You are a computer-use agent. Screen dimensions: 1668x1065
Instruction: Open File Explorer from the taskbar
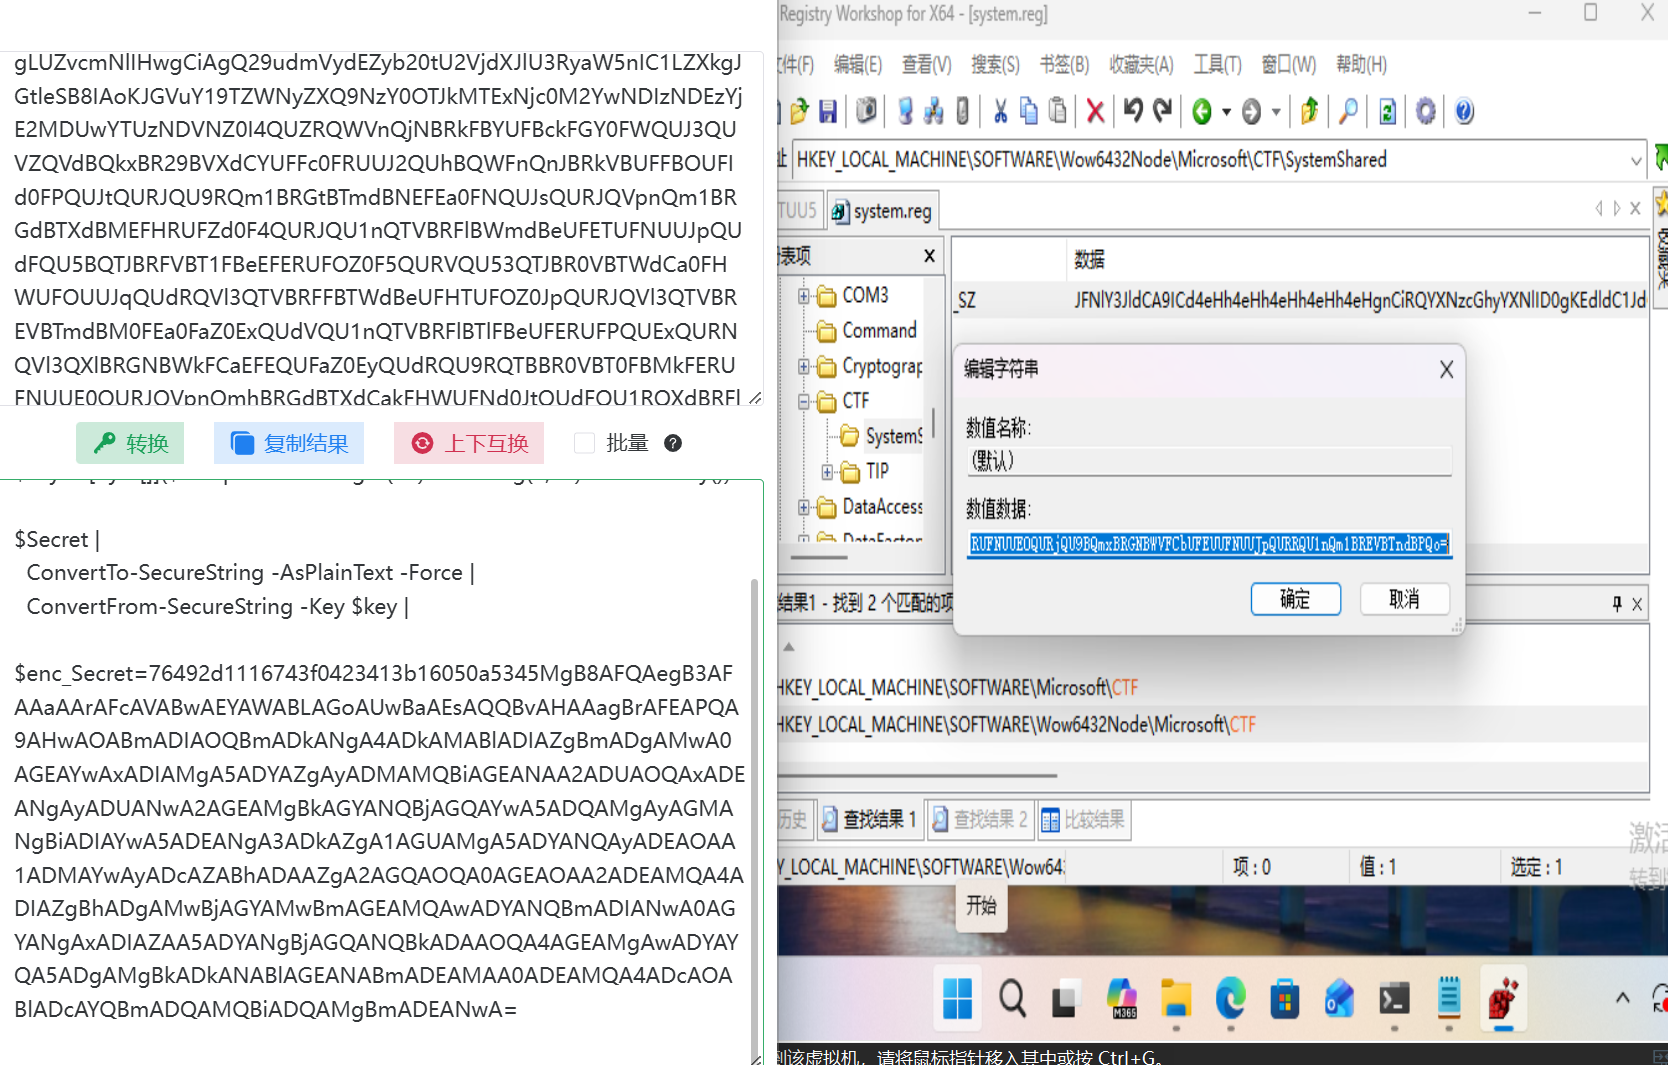tap(1176, 998)
